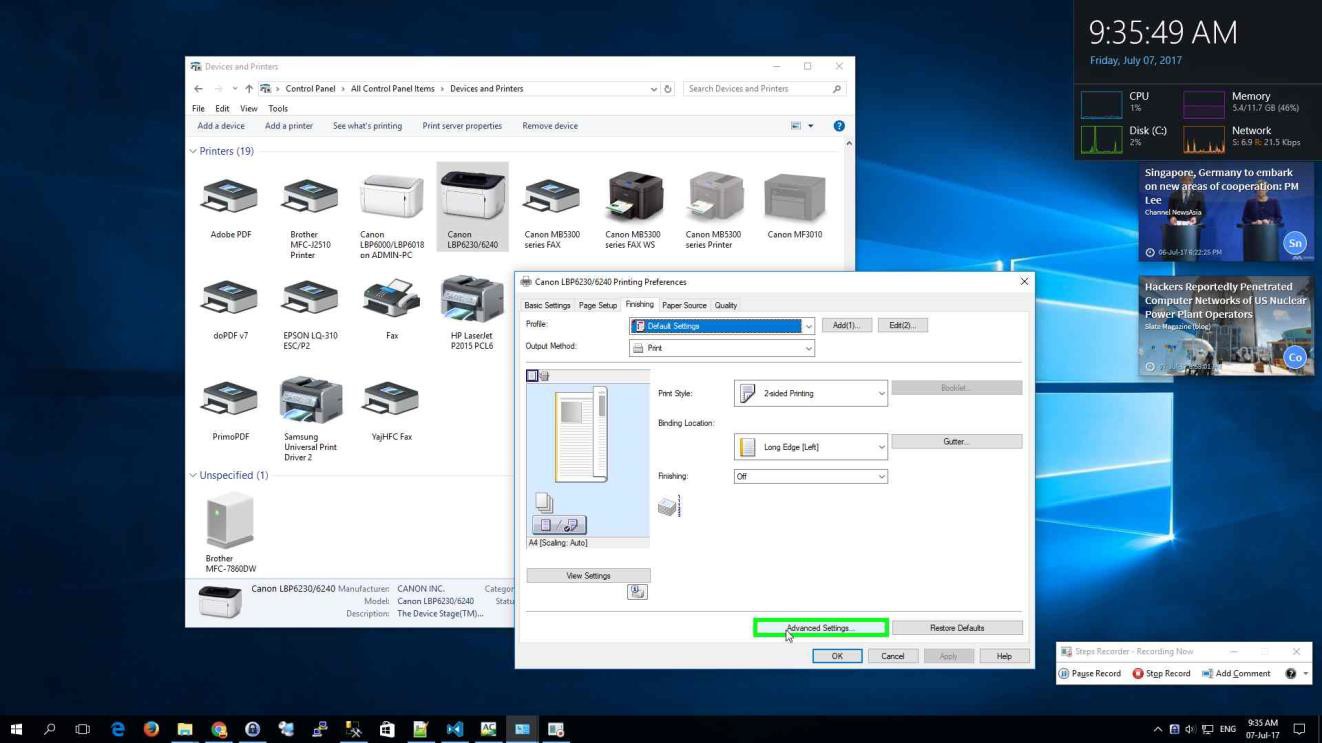Viewport: 1322px width, 743px height.
Task: Open Firefox from the taskbar
Action: [151, 729]
